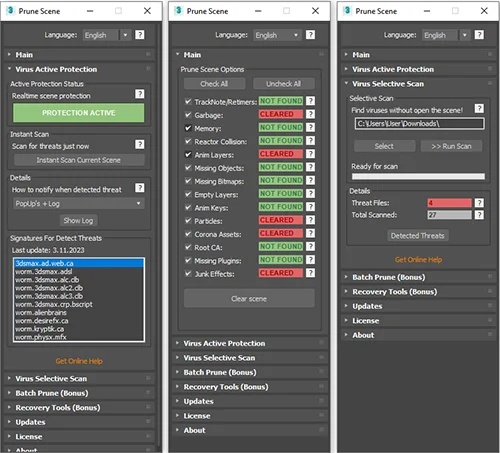Toggle the Anim Layers checkbox
This screenshot has height=453, width=500.
tap(188, 154)
